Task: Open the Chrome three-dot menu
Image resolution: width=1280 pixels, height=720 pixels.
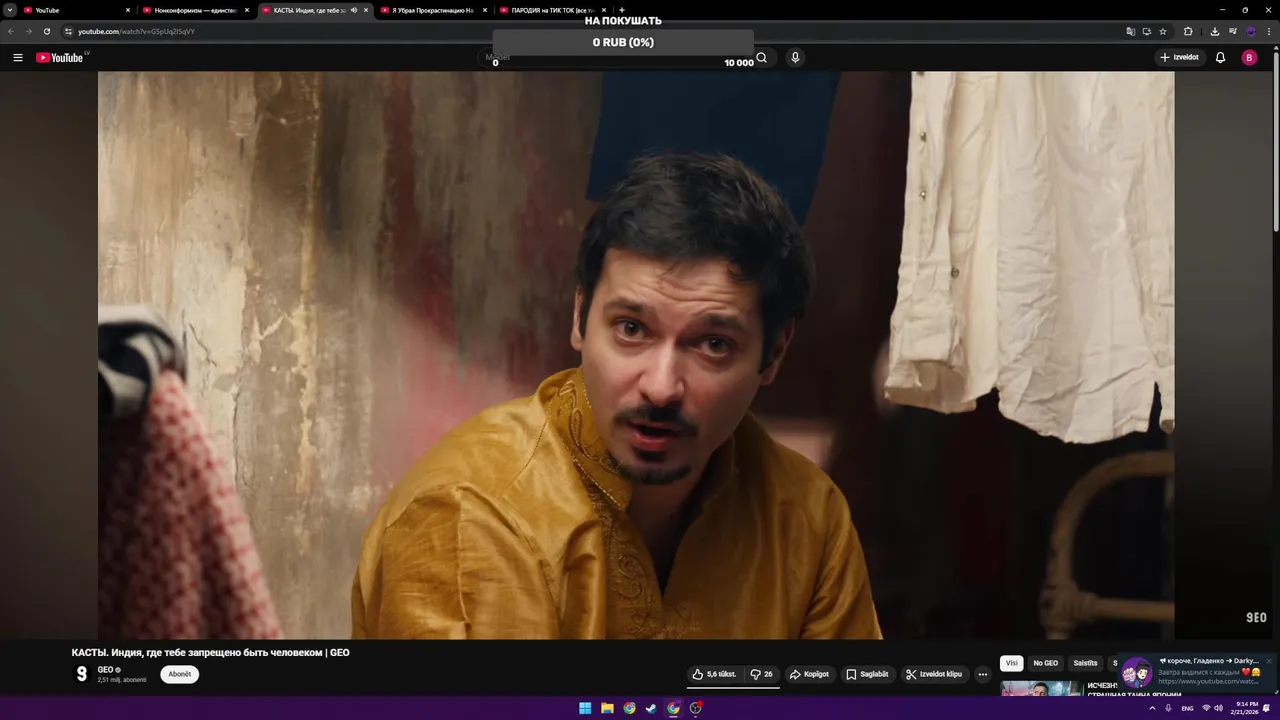Action: (1269, 31)
